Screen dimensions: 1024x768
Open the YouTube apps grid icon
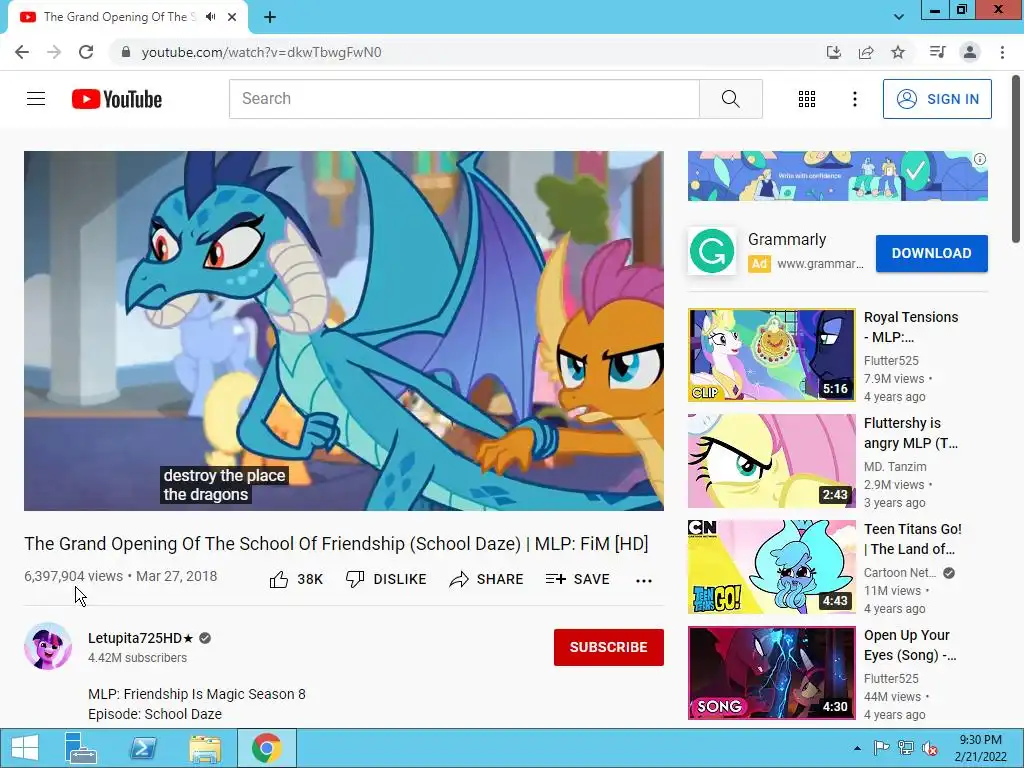[807, 99]
